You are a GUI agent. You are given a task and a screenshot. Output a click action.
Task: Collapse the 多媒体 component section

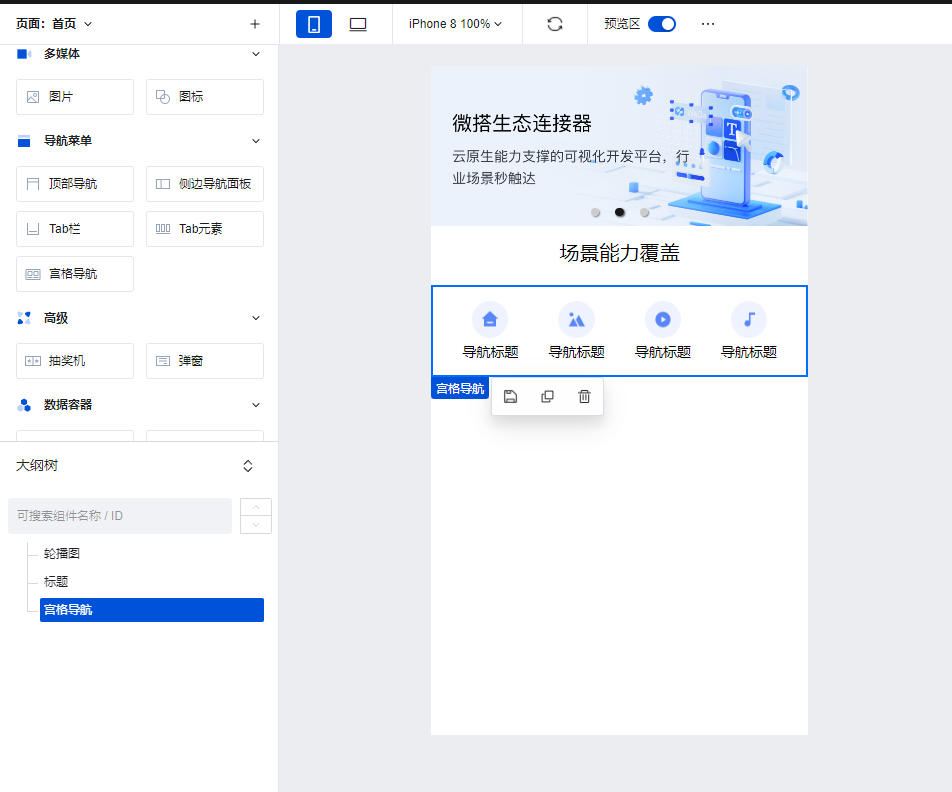tap(256, 54)
